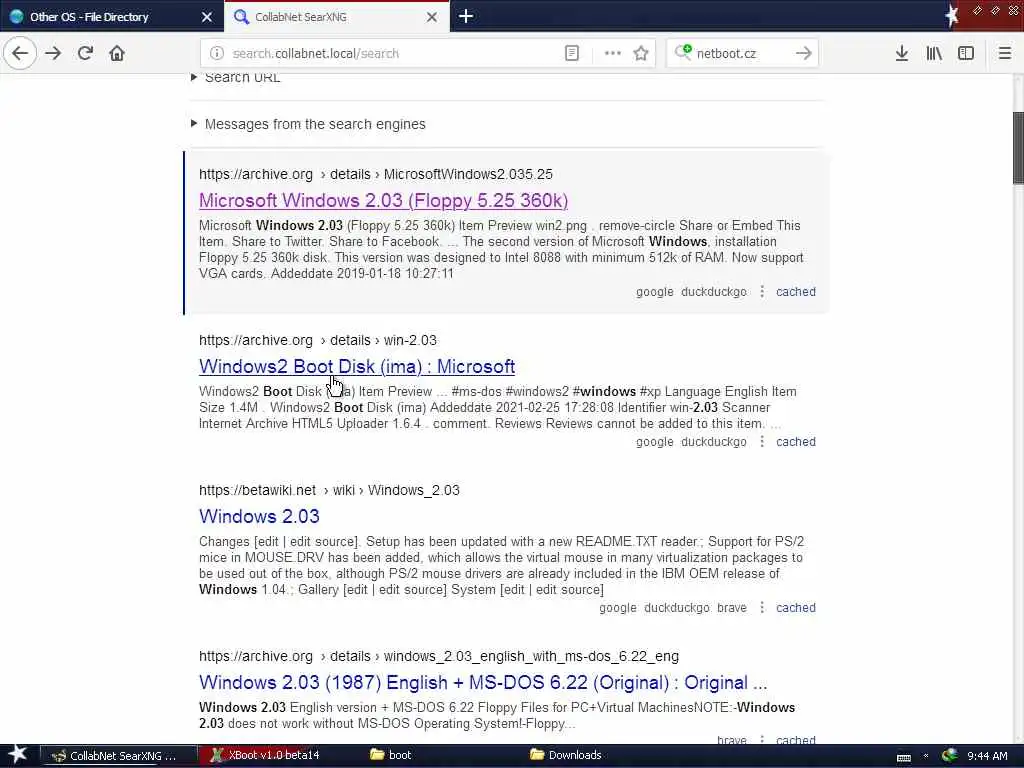Click the 9:44 AM clock

click(x=987, y=756)
